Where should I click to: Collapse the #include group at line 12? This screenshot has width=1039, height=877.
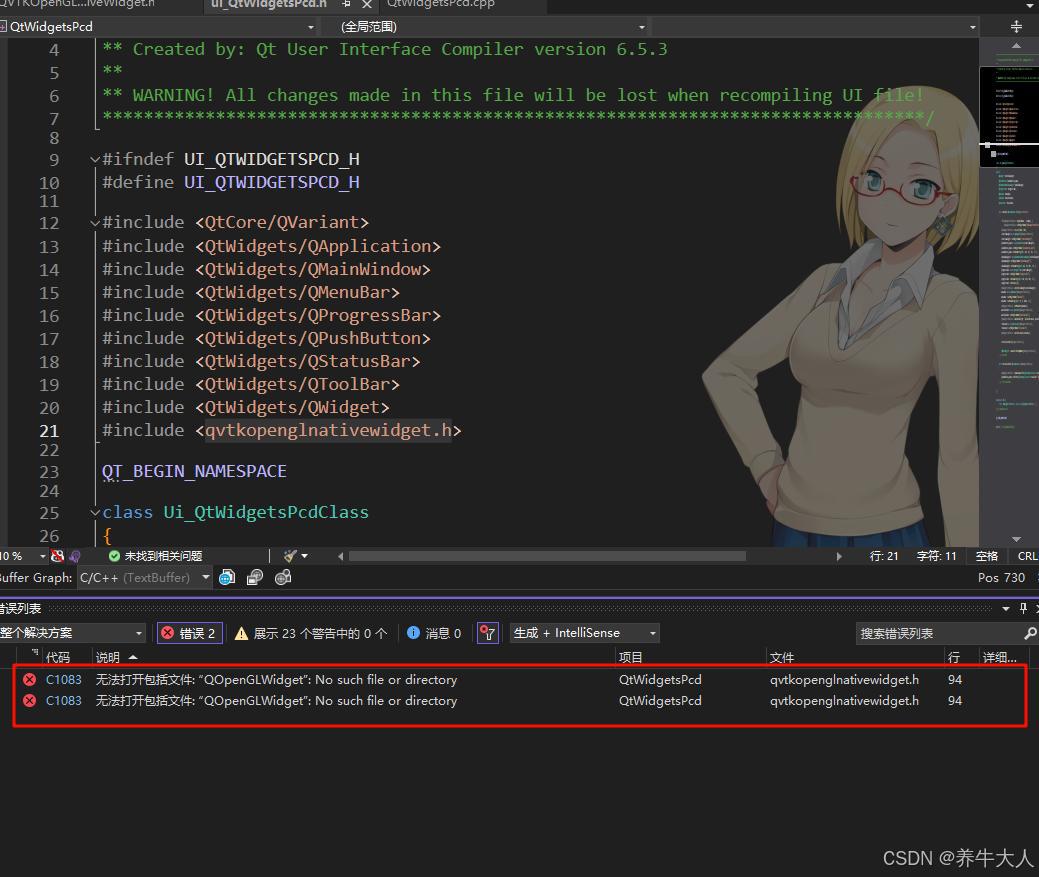pyautogui.click(x=95, y=223)
